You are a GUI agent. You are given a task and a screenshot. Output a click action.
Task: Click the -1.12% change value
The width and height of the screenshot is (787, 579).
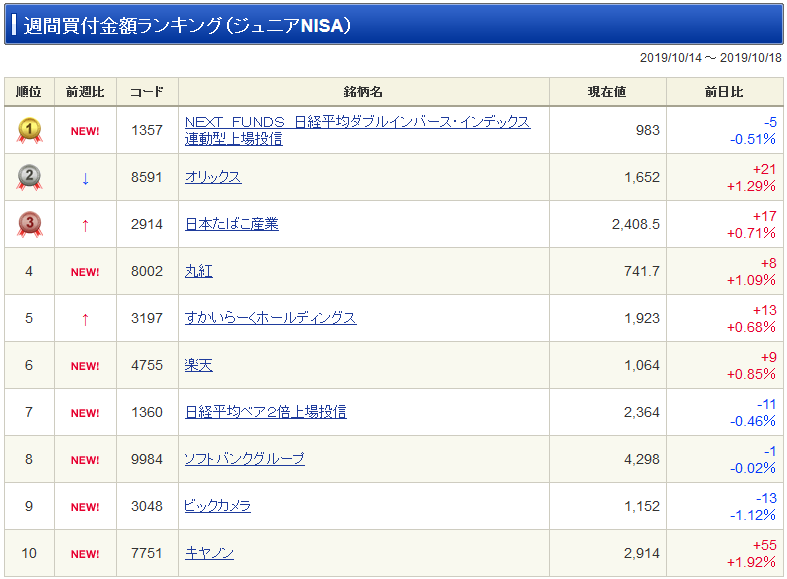(x=753, y=515)
